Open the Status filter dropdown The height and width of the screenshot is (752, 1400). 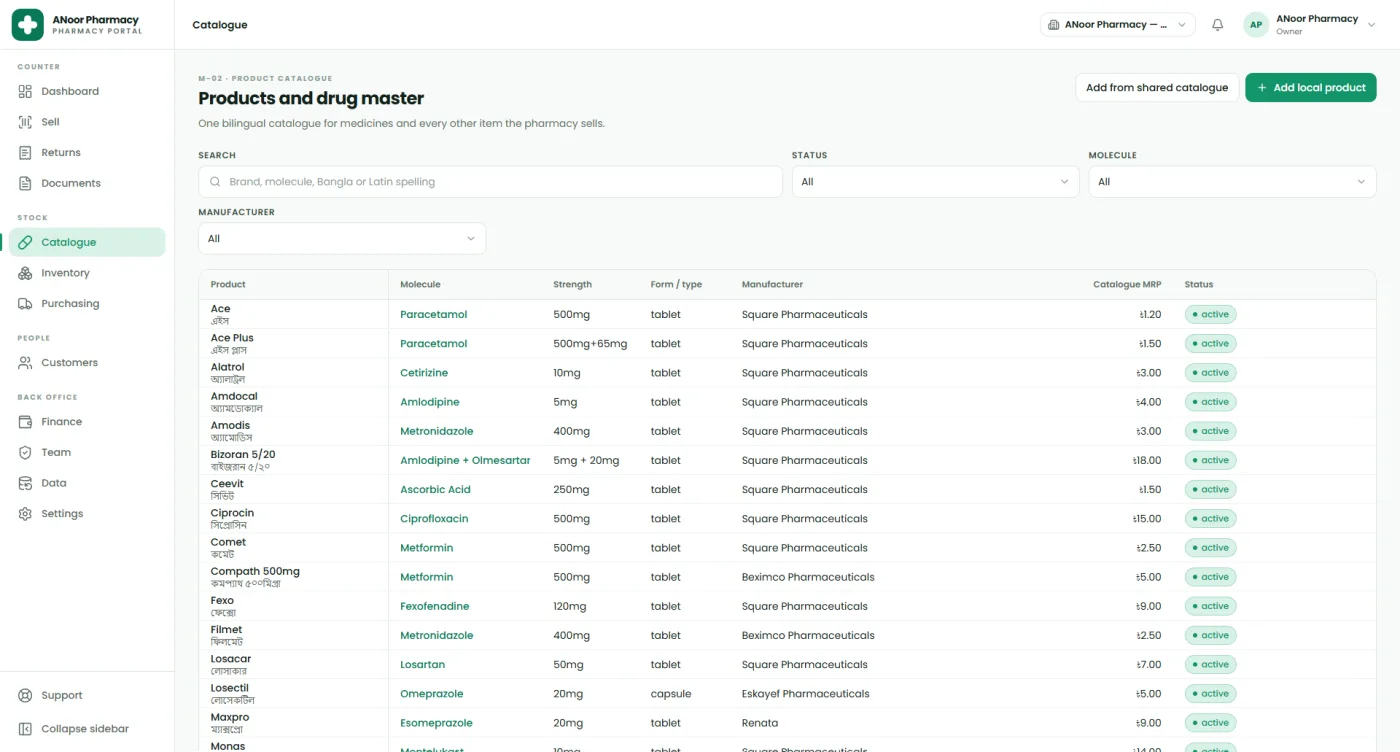pyautogui.click(x=936, y=182)
